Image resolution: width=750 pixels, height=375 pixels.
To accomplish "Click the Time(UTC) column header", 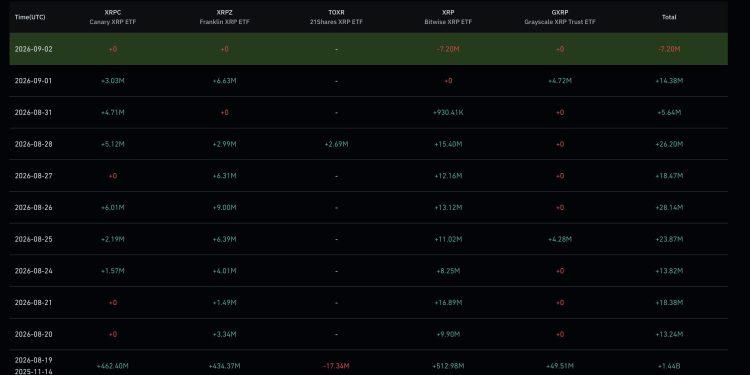I will pos(30,17).
